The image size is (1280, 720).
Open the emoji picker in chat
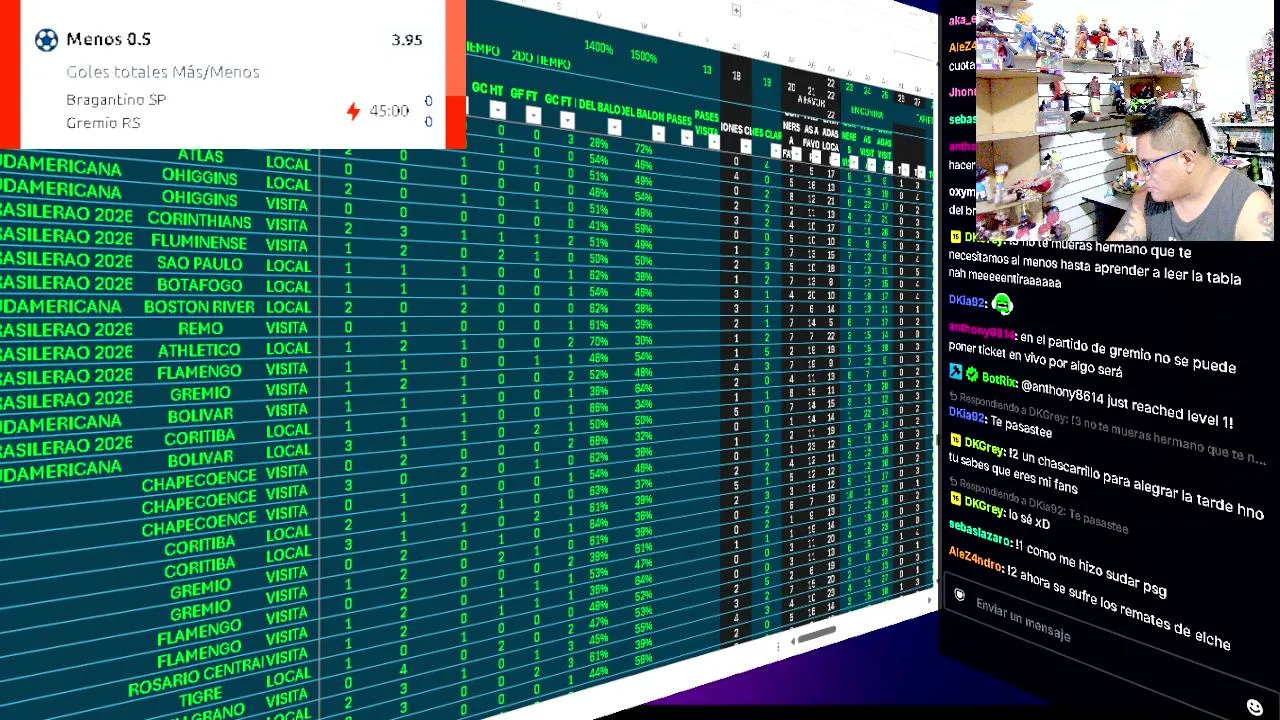1255,707
